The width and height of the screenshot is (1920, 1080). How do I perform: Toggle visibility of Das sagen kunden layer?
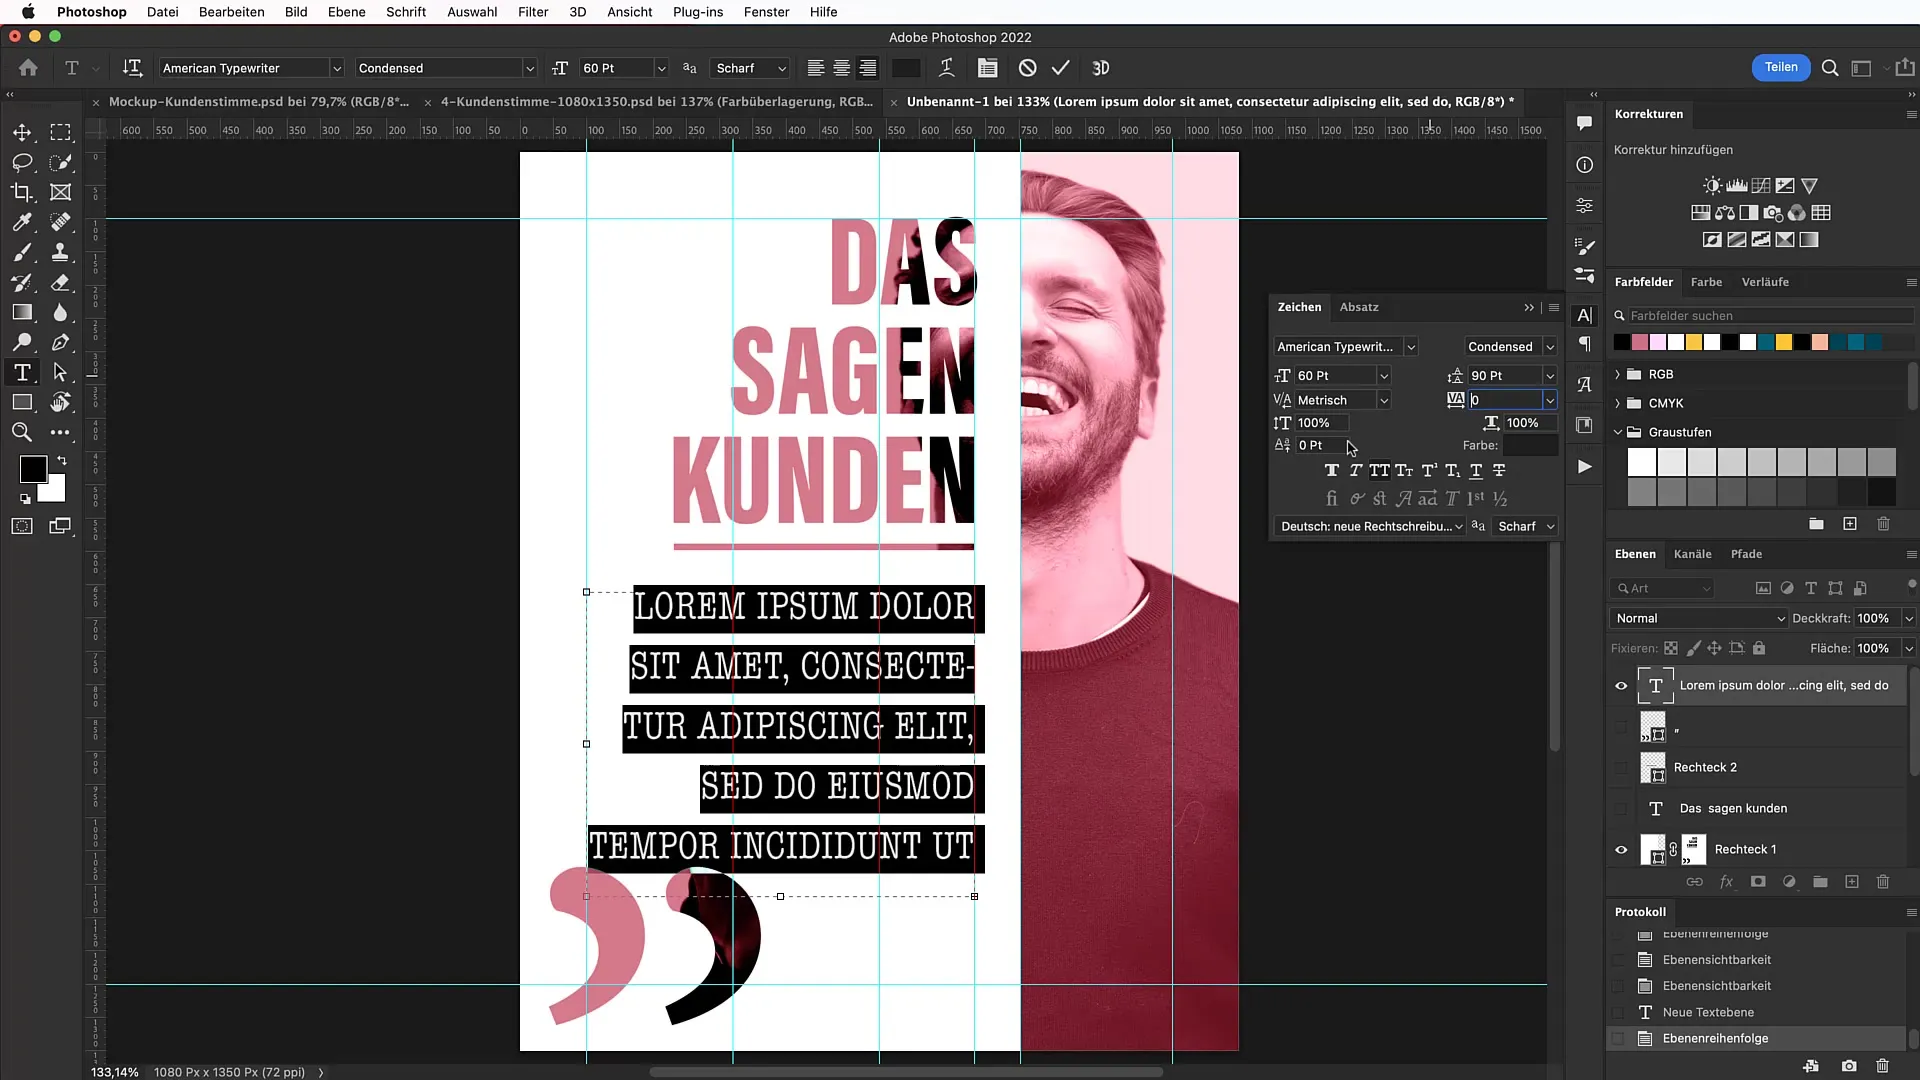pyautogui.click(x=1621, y=807)
